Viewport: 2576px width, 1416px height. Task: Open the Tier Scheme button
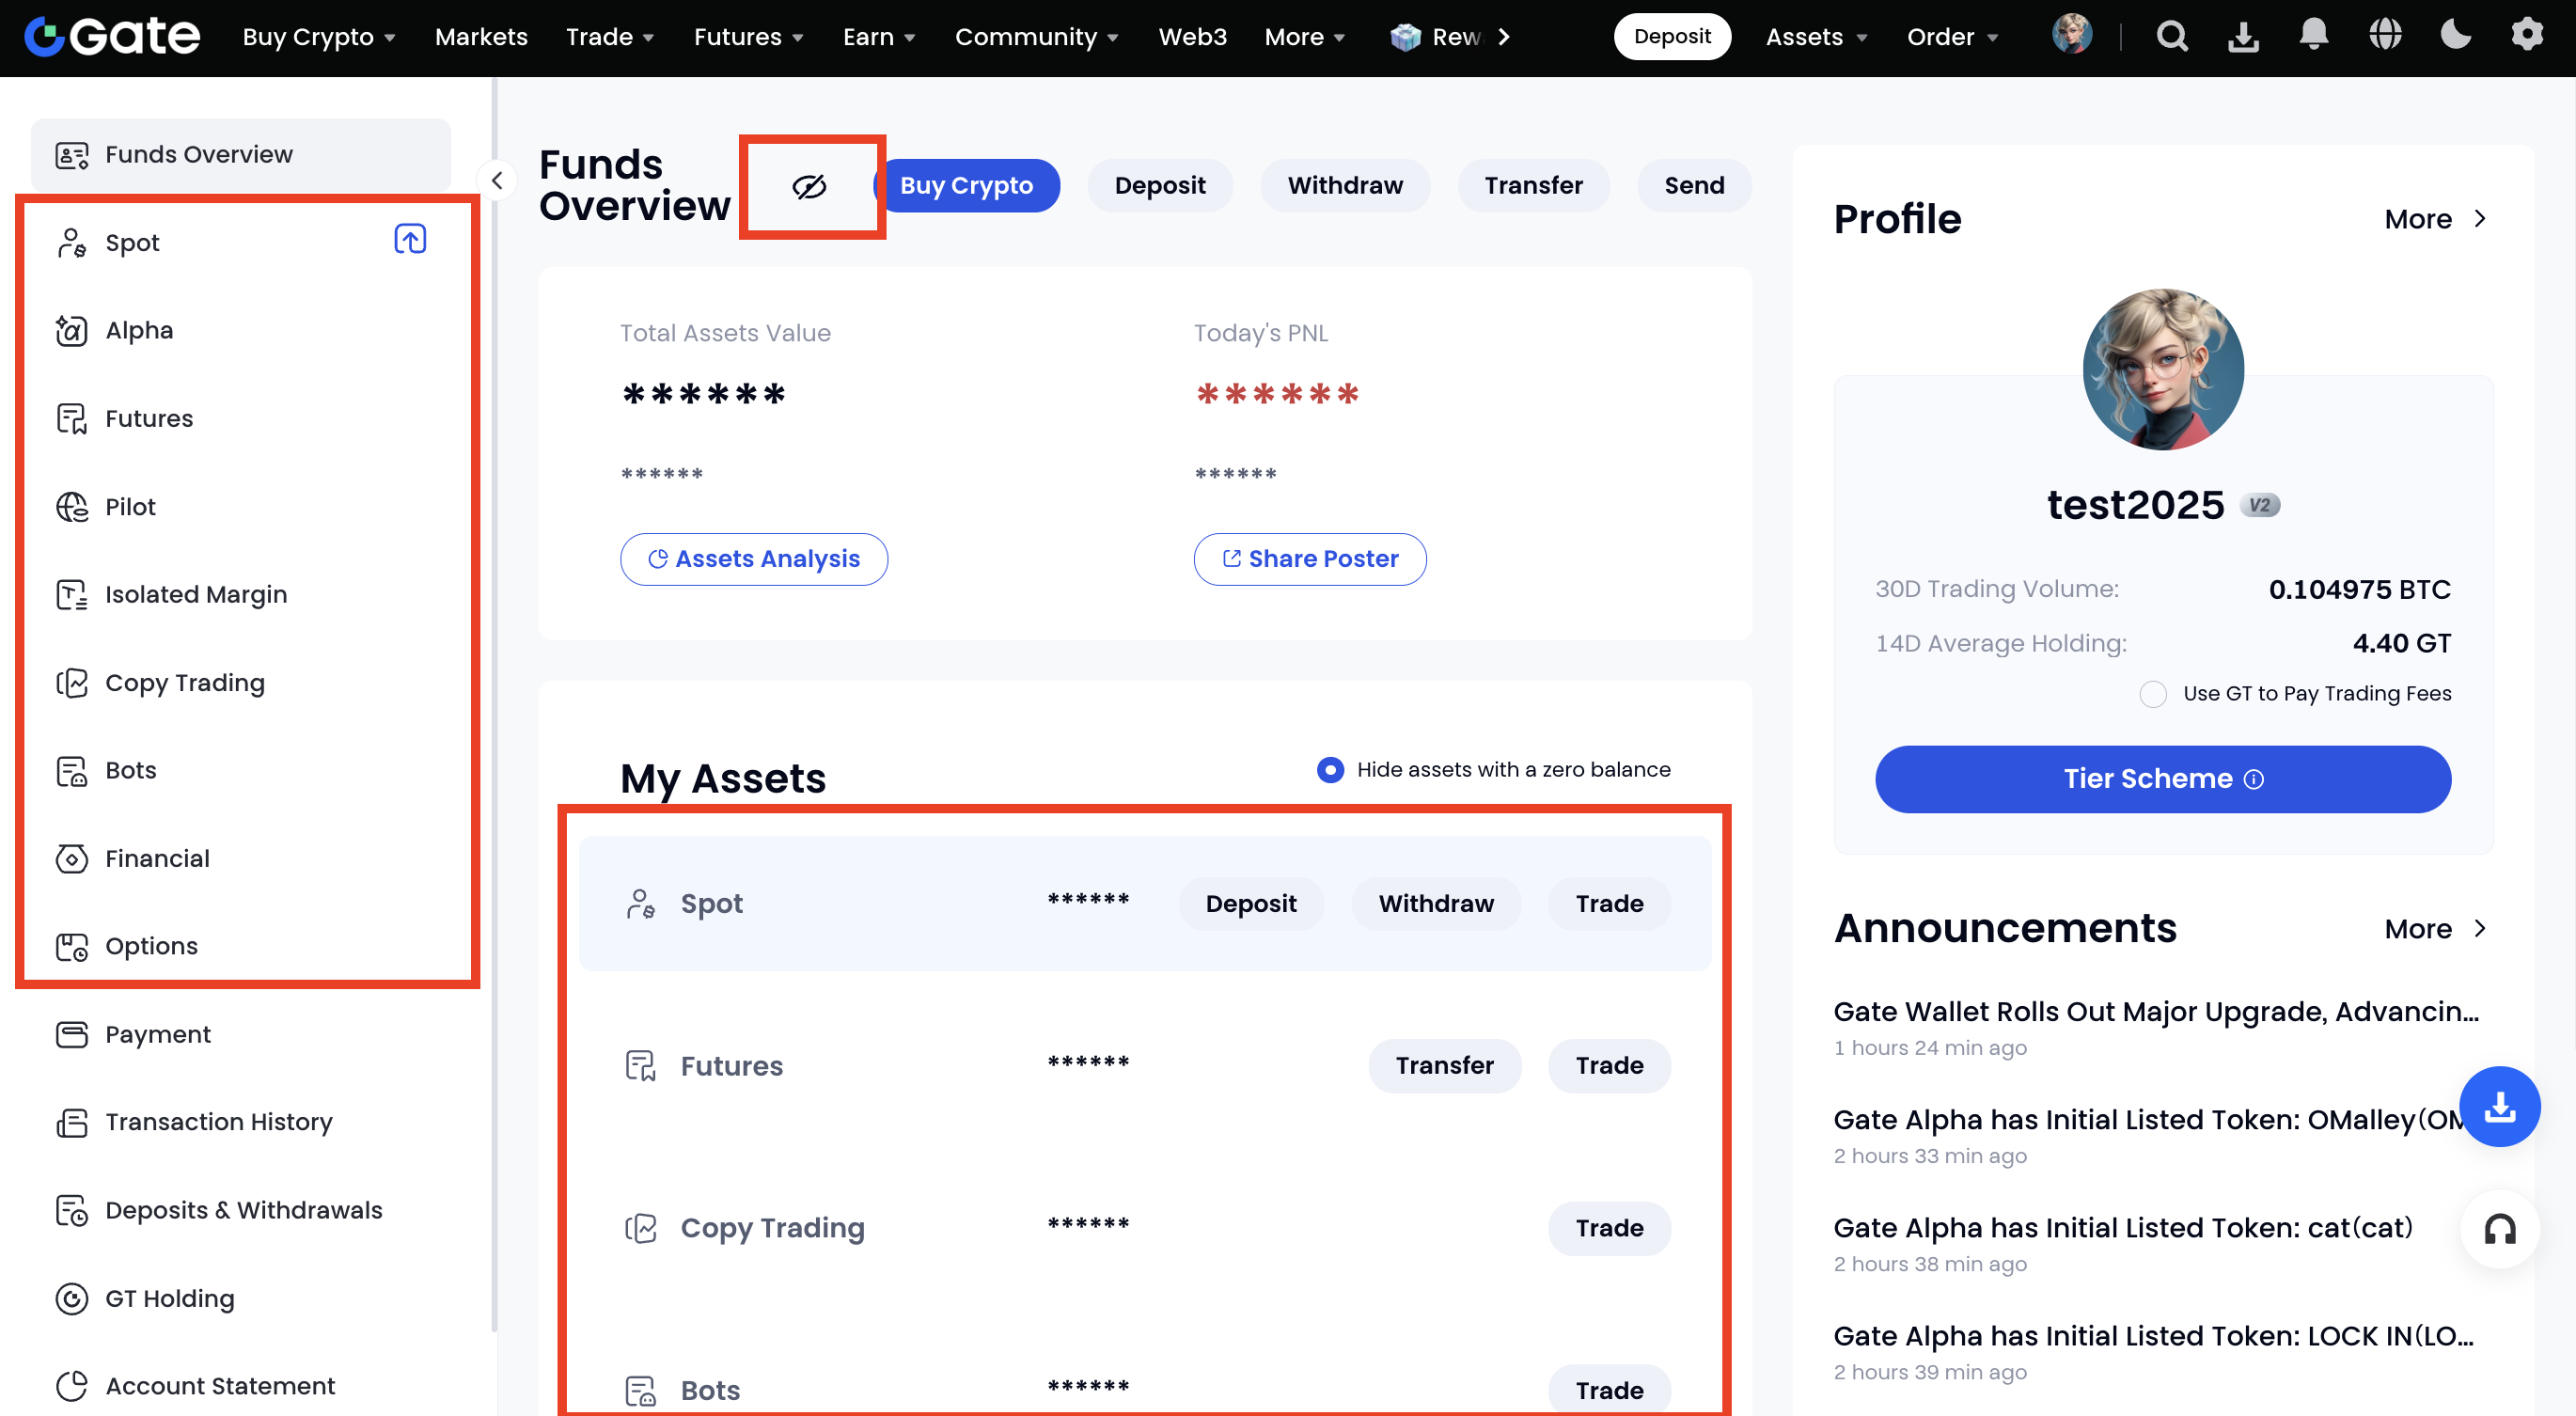2162,779
